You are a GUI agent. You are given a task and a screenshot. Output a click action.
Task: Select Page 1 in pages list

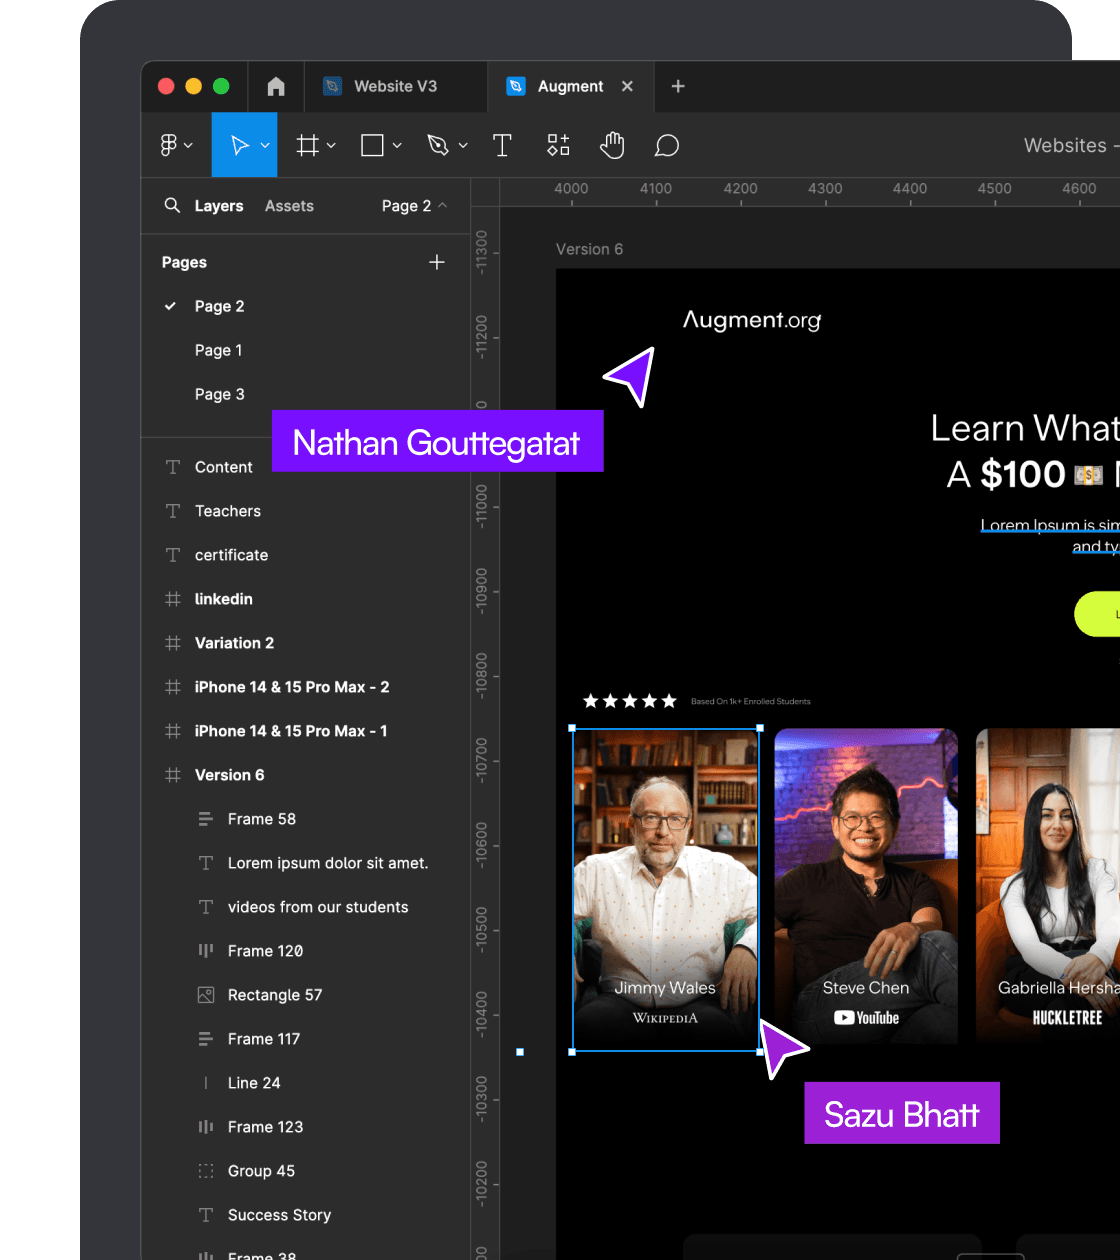[x=218, y=350]
